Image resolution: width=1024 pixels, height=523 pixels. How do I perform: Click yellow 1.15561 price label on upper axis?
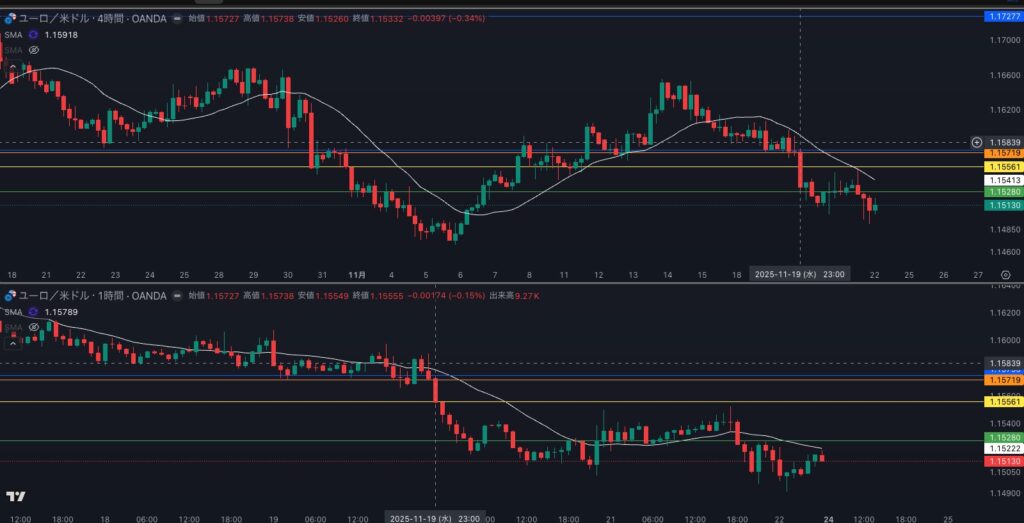(x=1003, y=167)
